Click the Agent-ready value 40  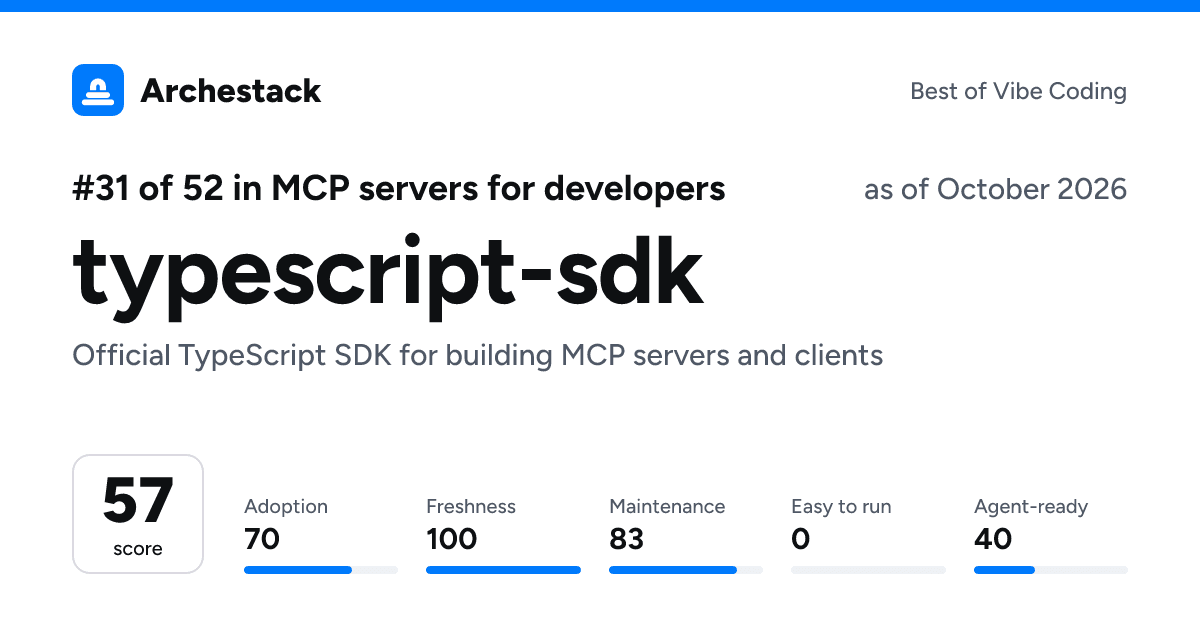coord(993,539)
